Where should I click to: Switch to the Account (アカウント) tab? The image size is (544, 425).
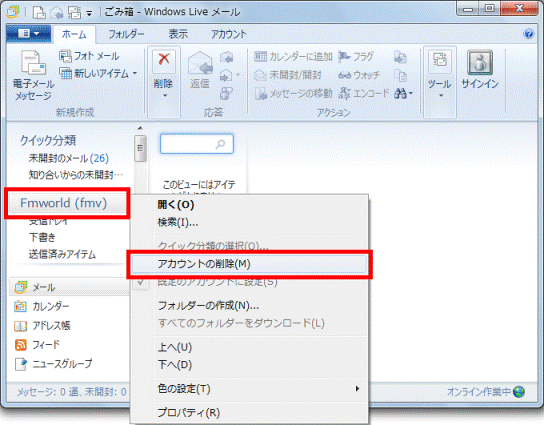[x=229, y=34]
